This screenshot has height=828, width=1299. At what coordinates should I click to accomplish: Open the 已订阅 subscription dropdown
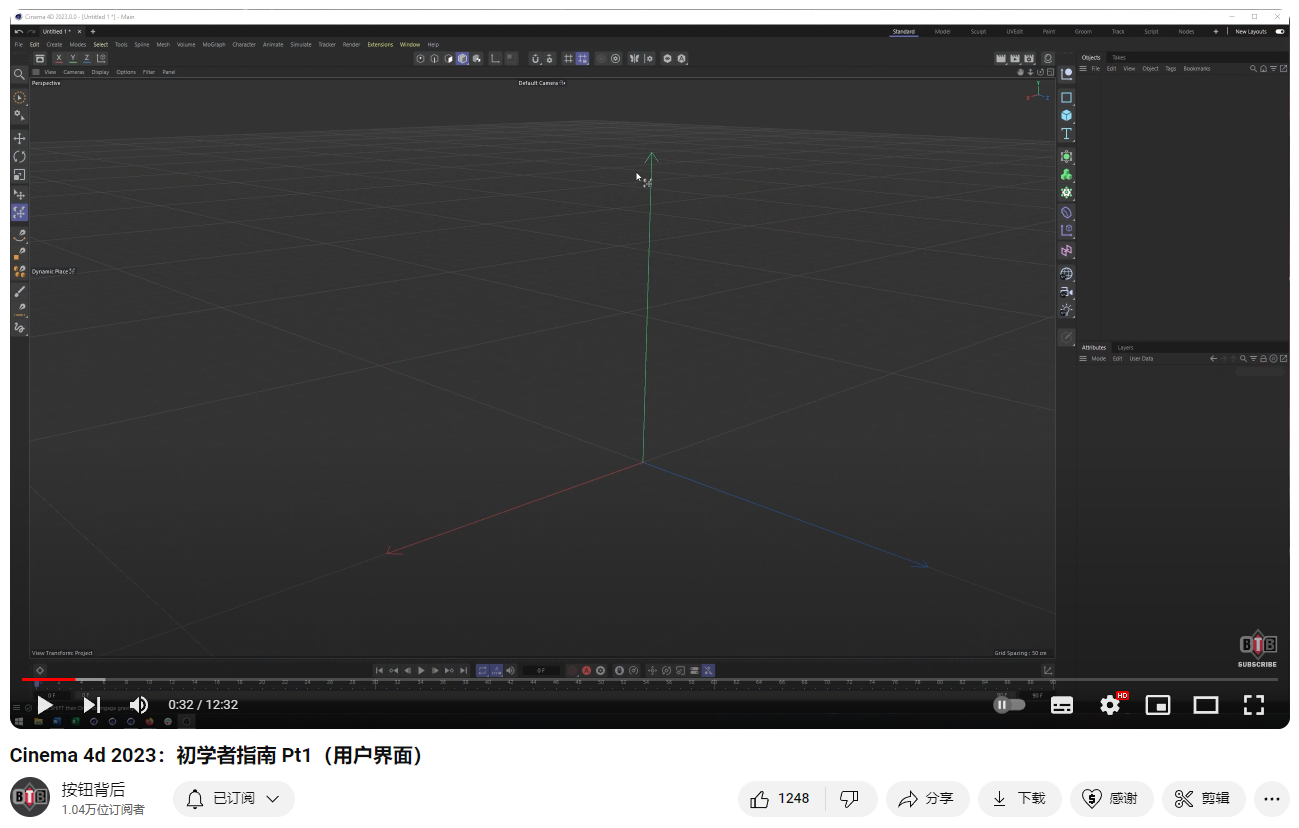(233, 798)
